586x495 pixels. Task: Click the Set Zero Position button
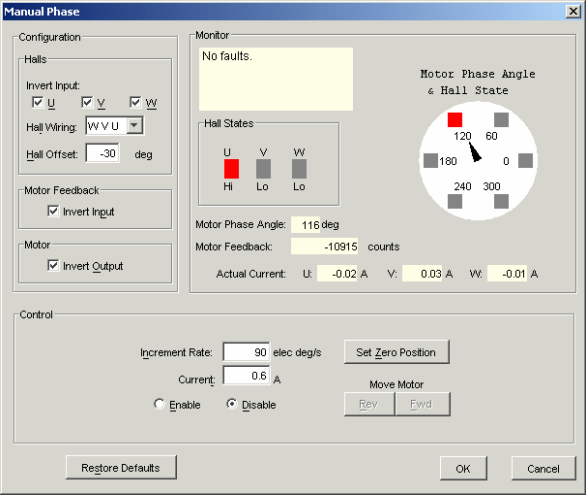tap(397, 352)
